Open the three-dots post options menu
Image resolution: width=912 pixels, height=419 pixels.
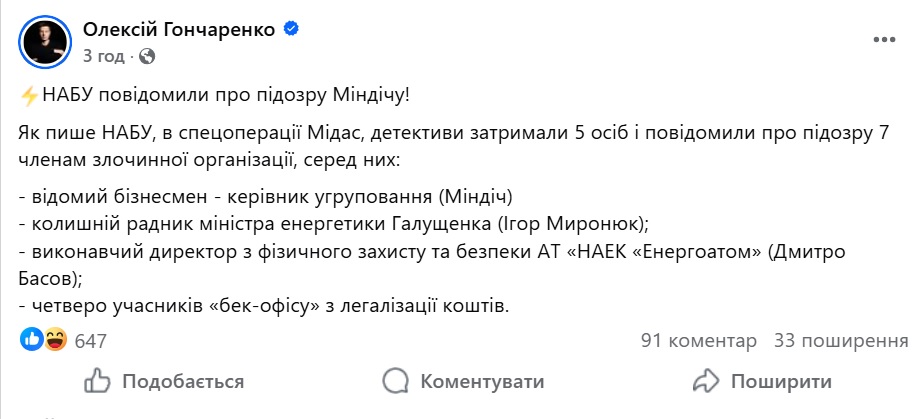883,39
